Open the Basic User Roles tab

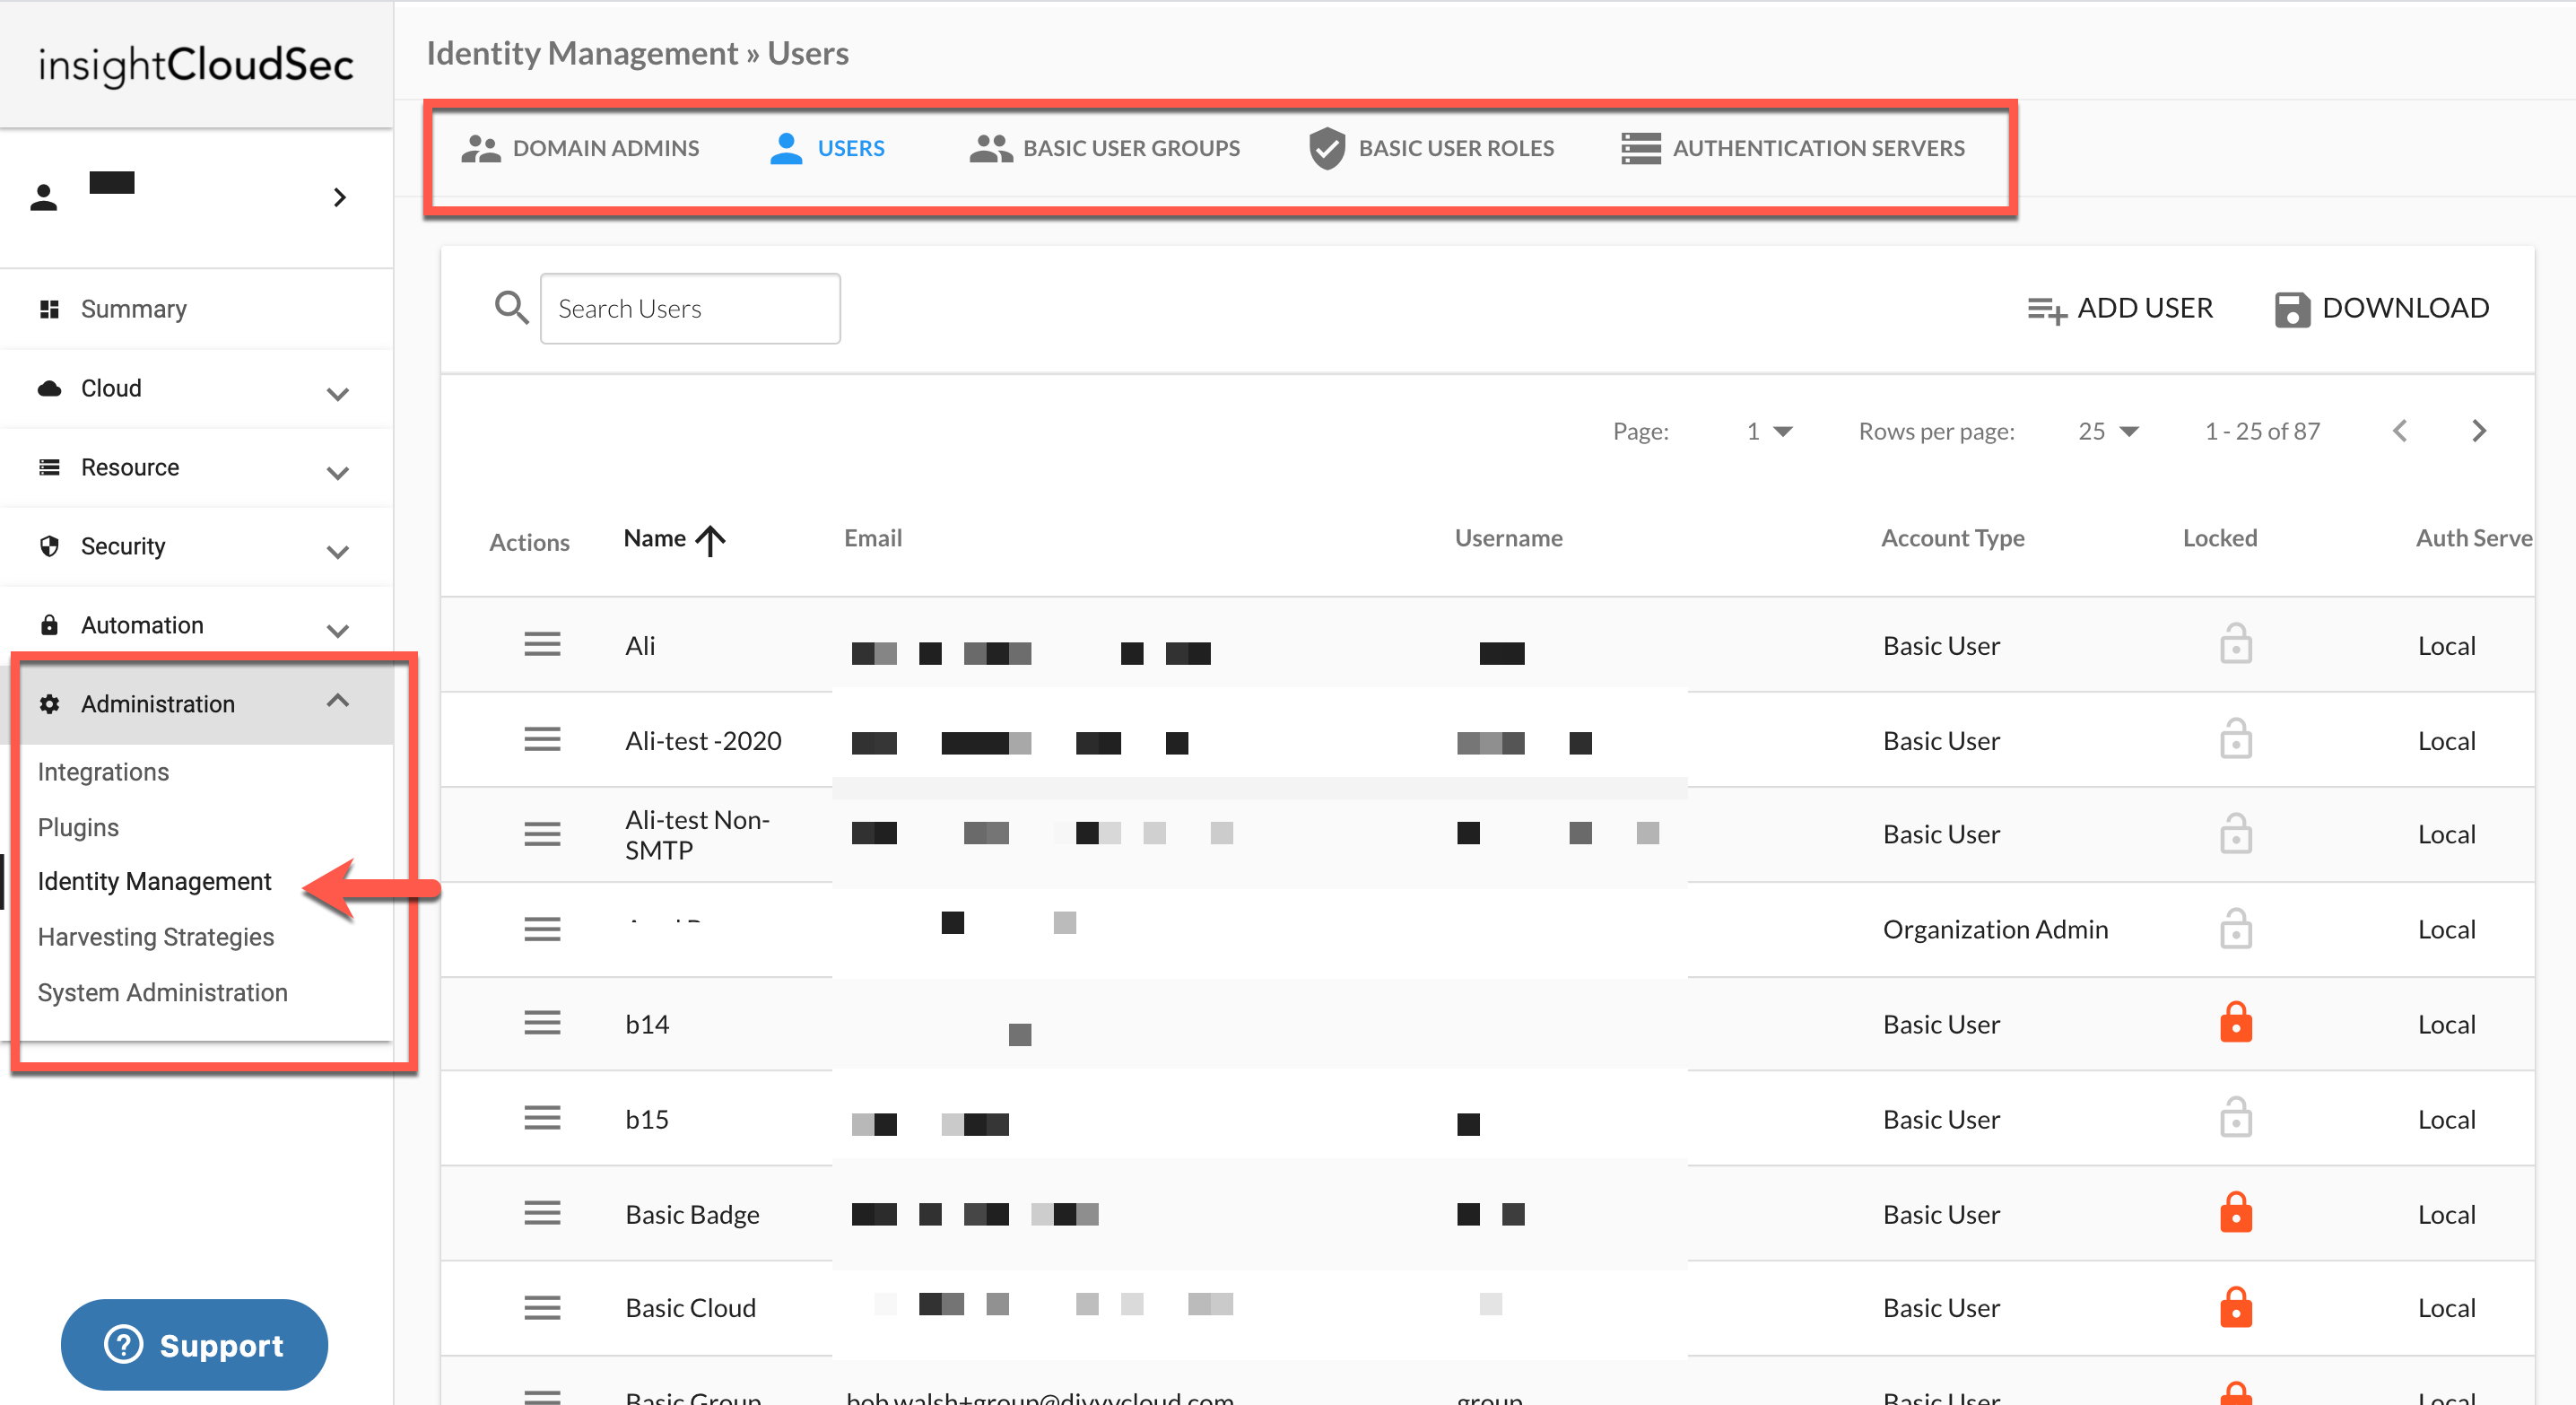1431,148
